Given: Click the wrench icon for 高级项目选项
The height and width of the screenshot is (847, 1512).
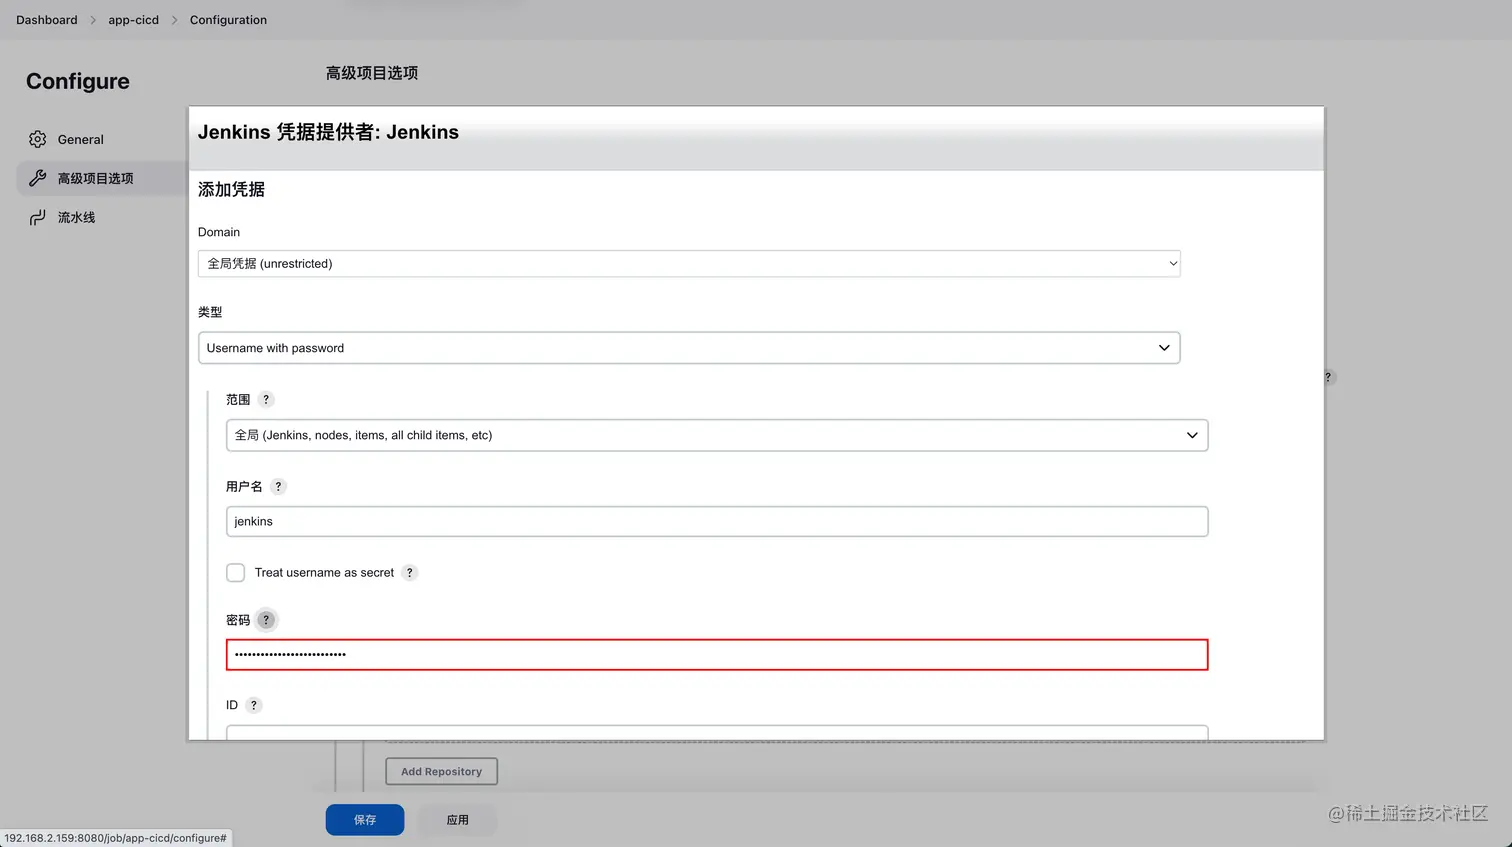Looking at the screenshot, I should point(38,178).
